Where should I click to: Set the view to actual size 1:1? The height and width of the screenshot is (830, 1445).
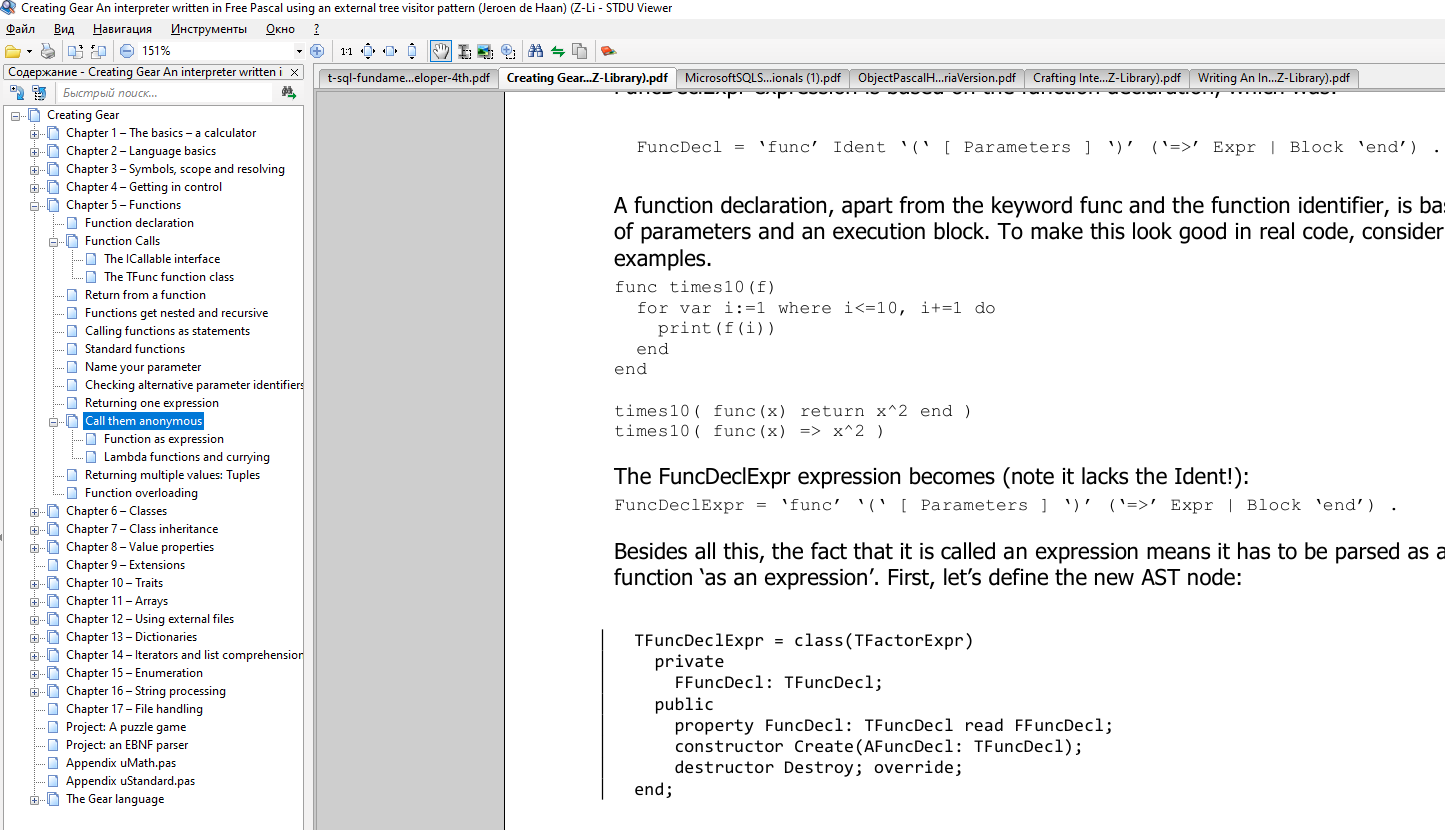(346, 51)
